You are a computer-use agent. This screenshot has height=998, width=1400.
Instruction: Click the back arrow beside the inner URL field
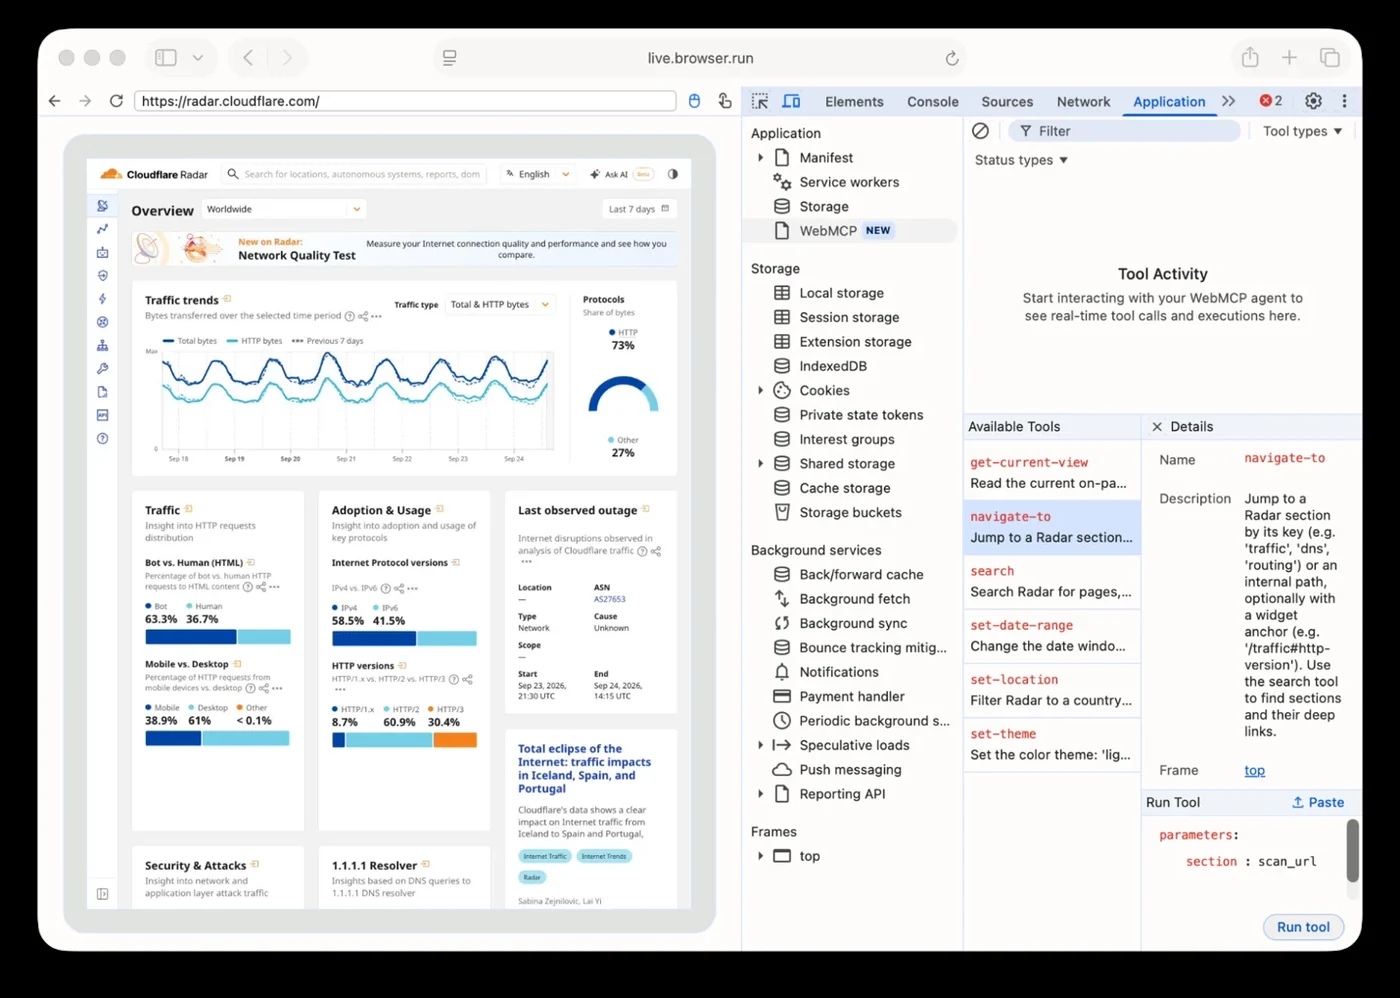pos(55,101)
